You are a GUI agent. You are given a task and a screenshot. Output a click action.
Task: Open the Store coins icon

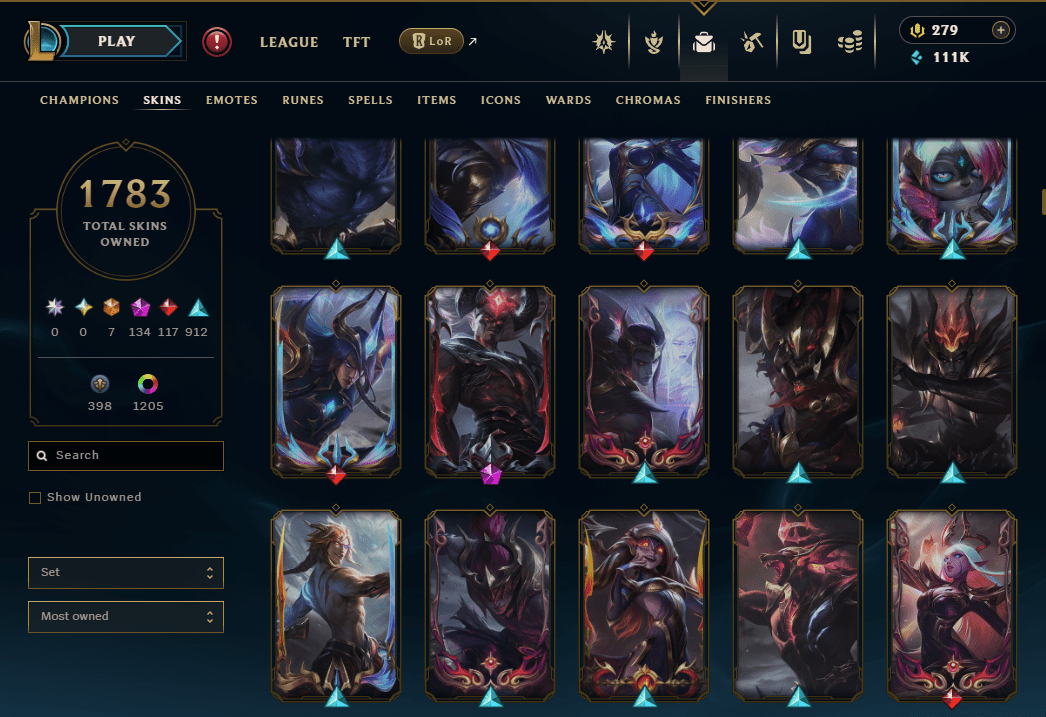coord(851,42)
